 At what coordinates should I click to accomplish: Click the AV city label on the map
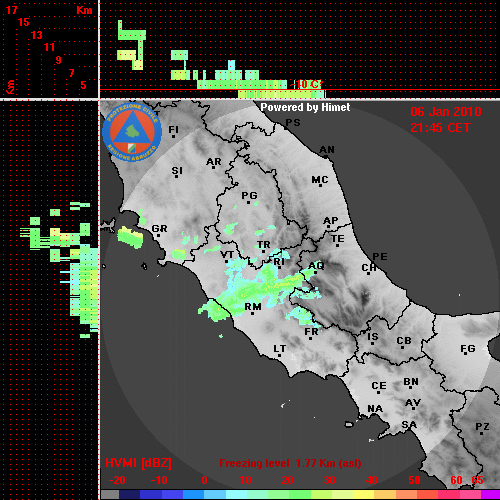[413, 403]
